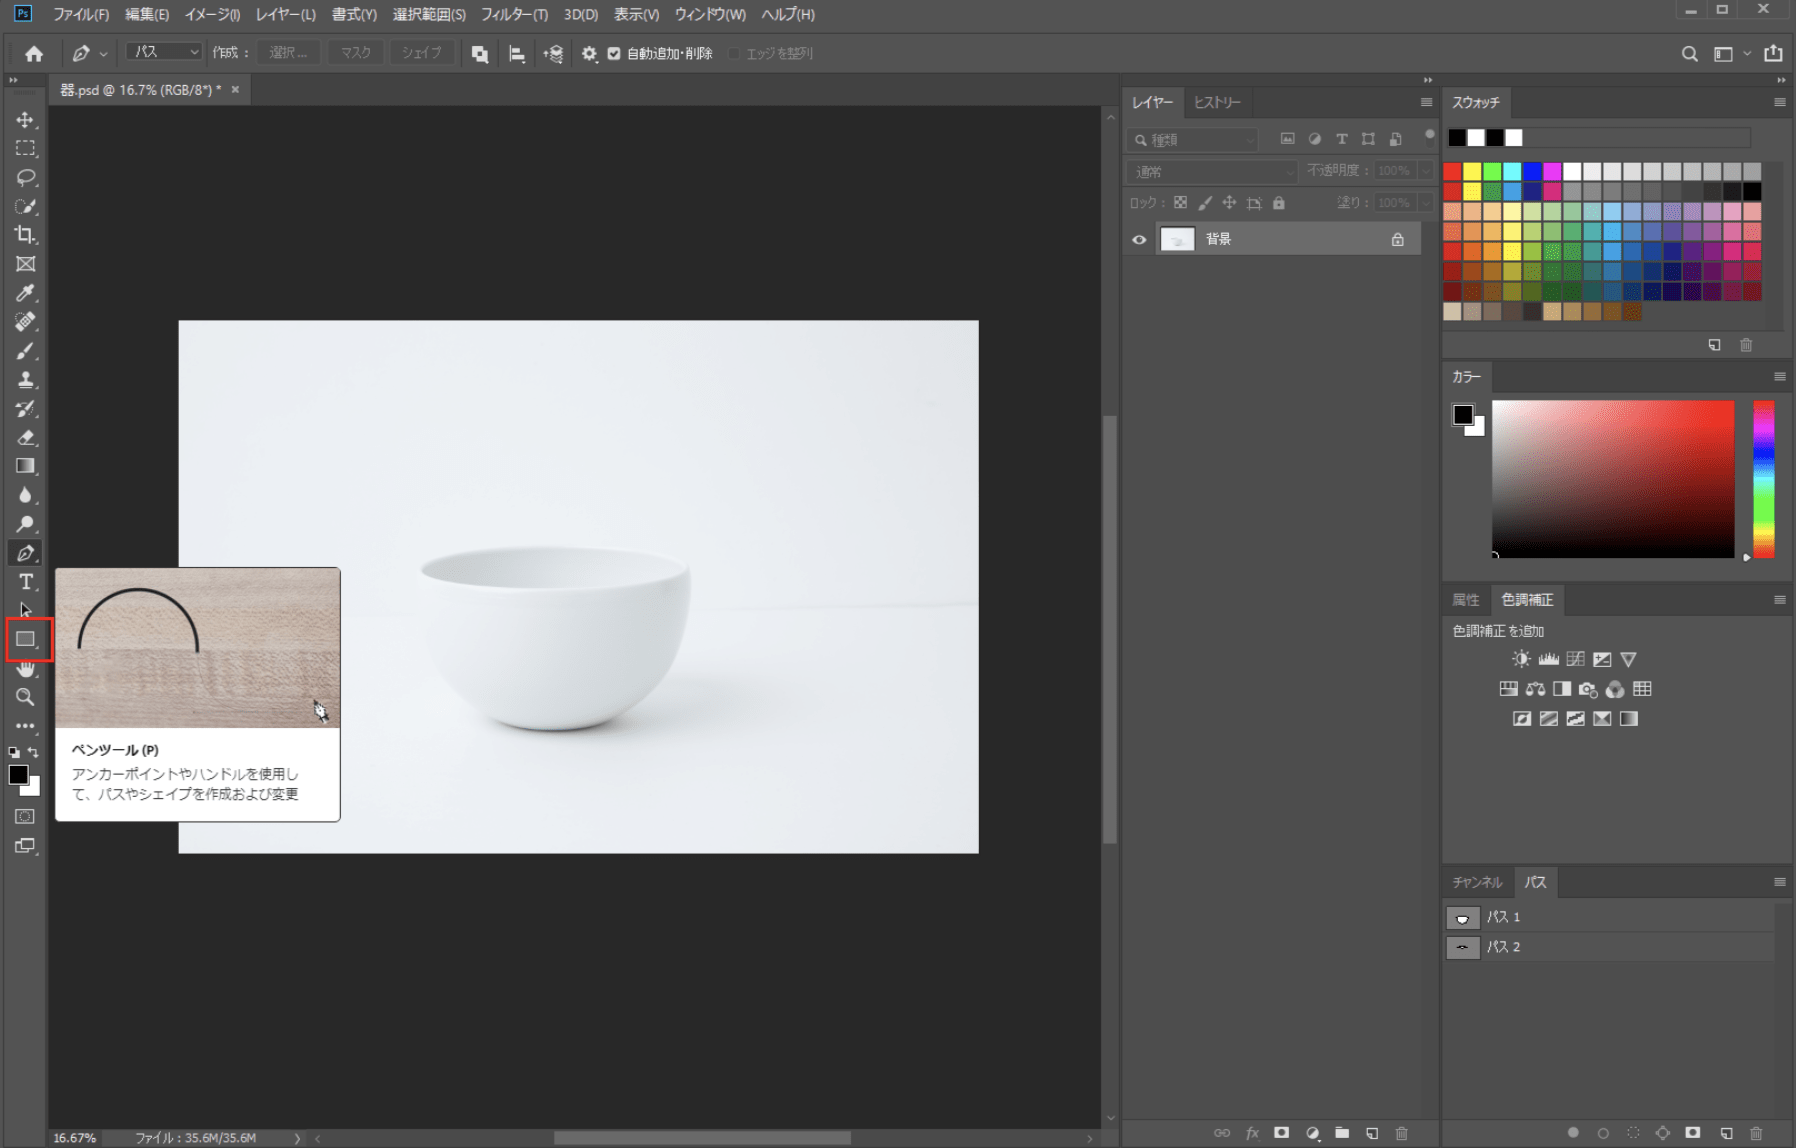Open Swatches panel menu
The width and height of the screenshot is (1796, 1148).
point(1779,102)
